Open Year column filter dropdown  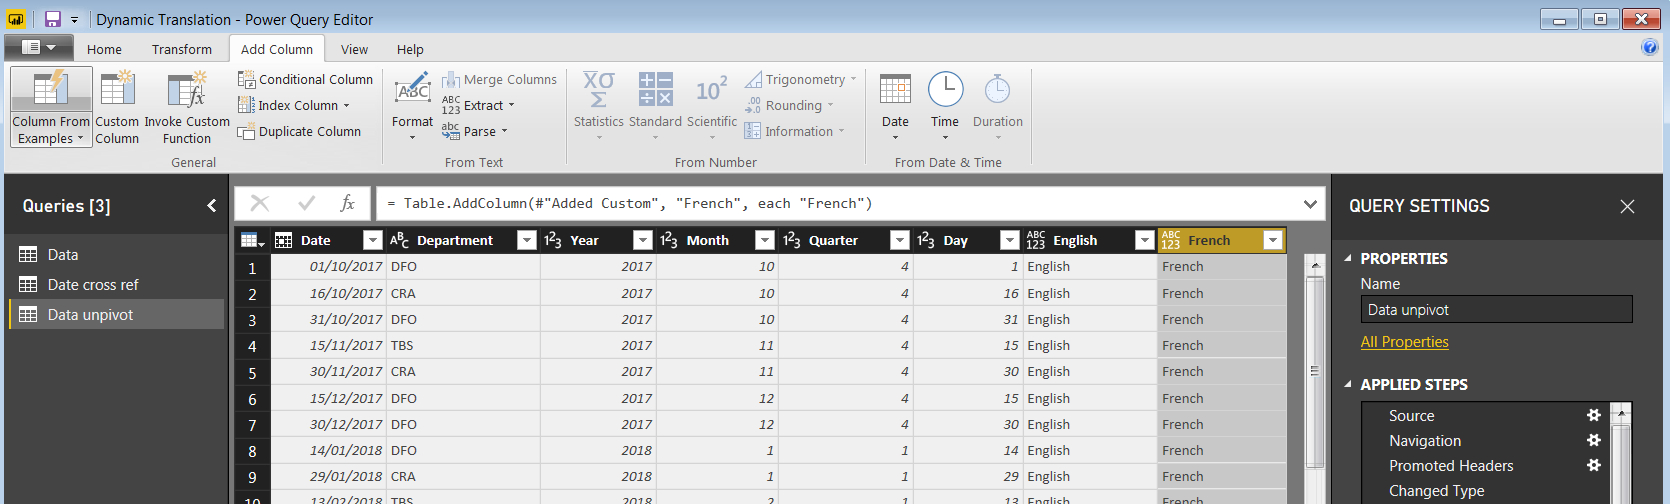click(x=643, y=240)
